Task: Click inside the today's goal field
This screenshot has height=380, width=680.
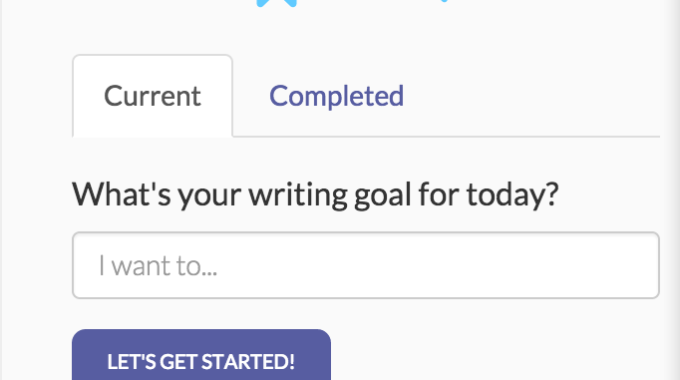Action: (366, 265)
